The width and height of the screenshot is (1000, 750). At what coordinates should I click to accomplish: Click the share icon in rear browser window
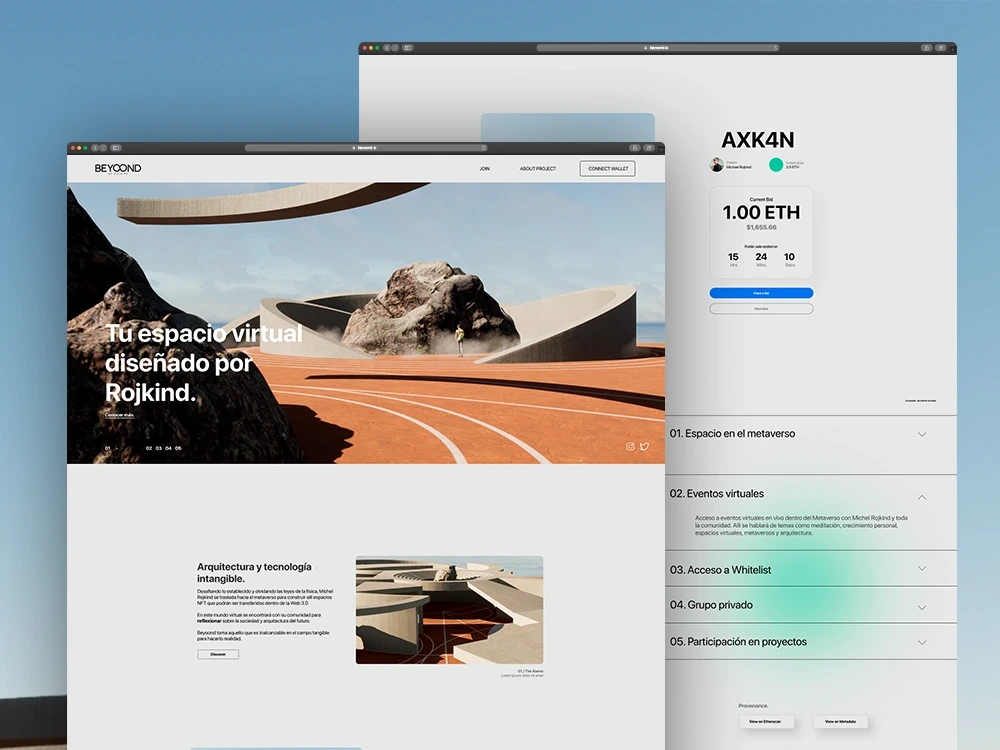tap(926, 48)
